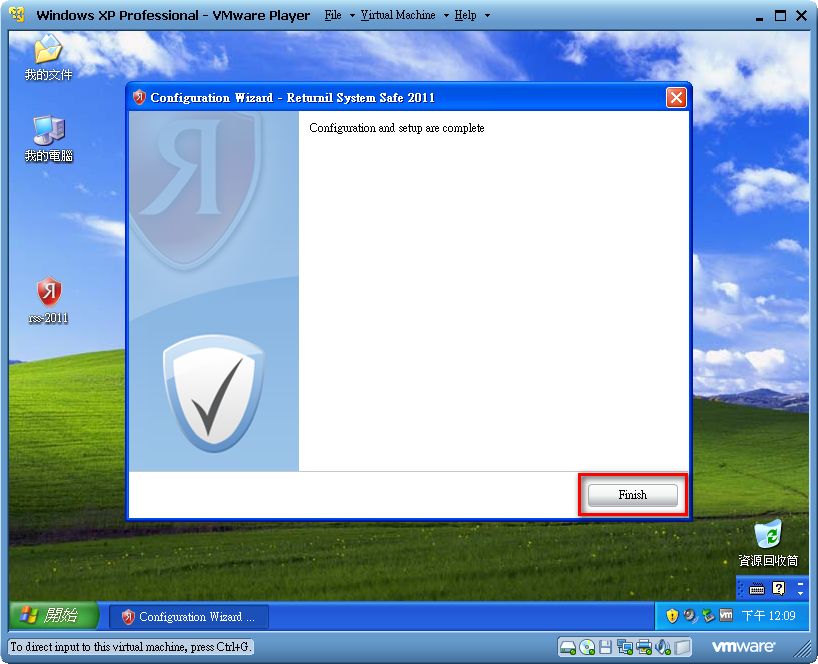This screenshot has height=664, width=818.
Task: Minimize the language bar with the small dash
Action: pyautogui.click(x=801, y=584)
